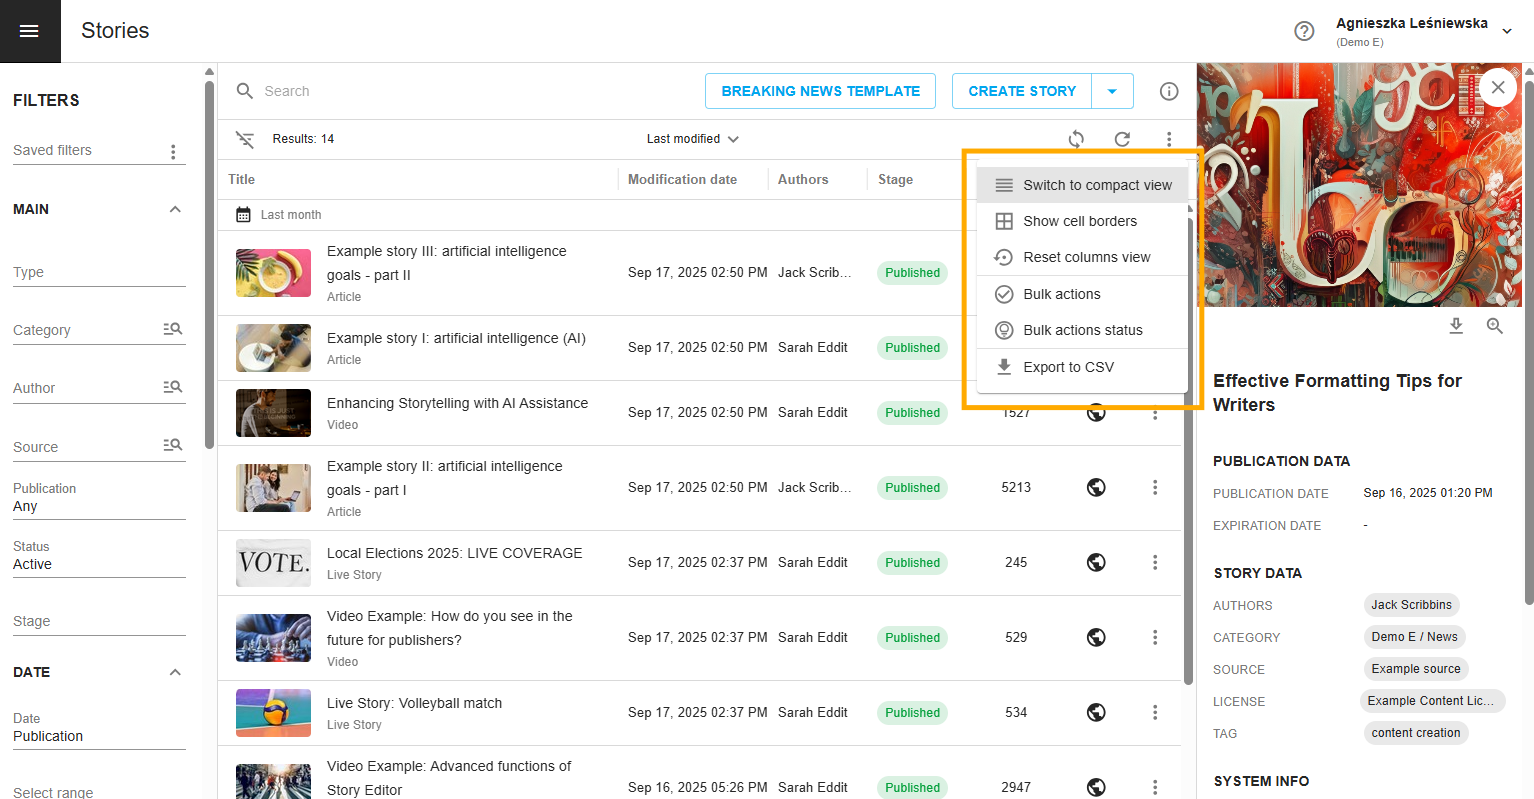This screenshot has width=1534, height=799.
Task: Download the preview image
Action: pyautogui.click(x=1456, y=326)
